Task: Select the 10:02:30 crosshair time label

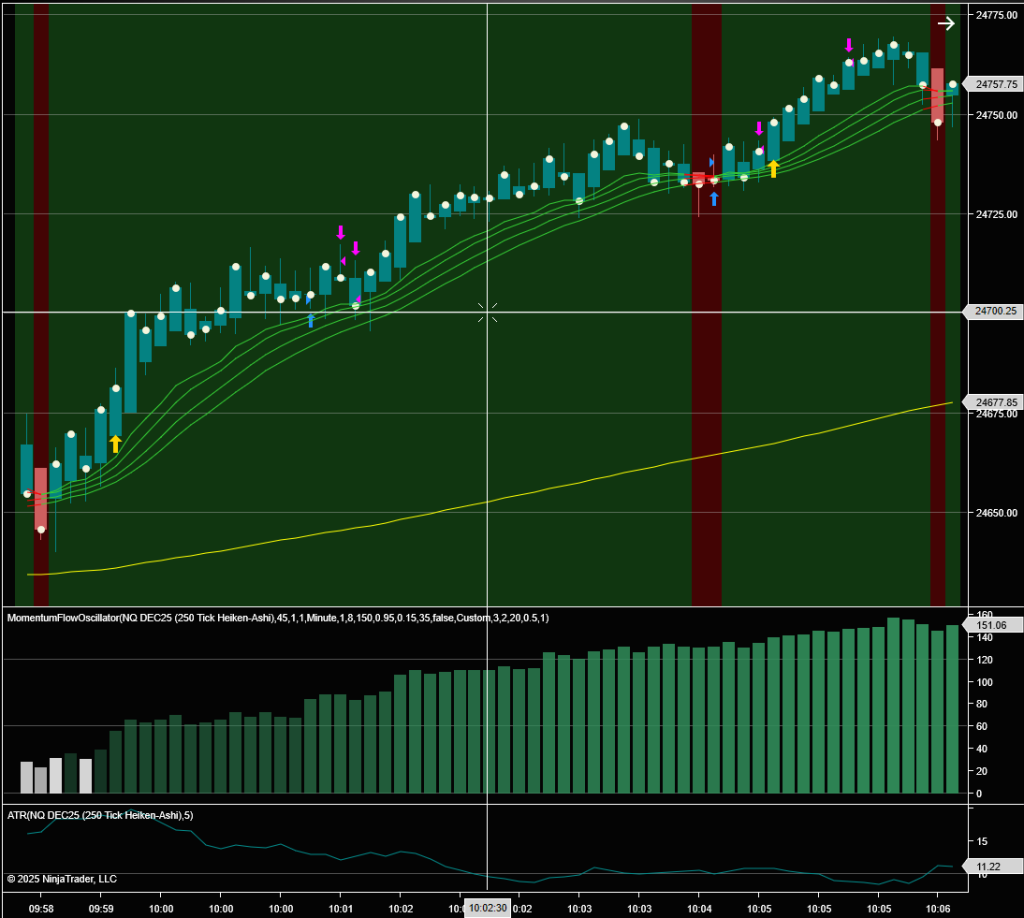Action: tap(487, 907)
